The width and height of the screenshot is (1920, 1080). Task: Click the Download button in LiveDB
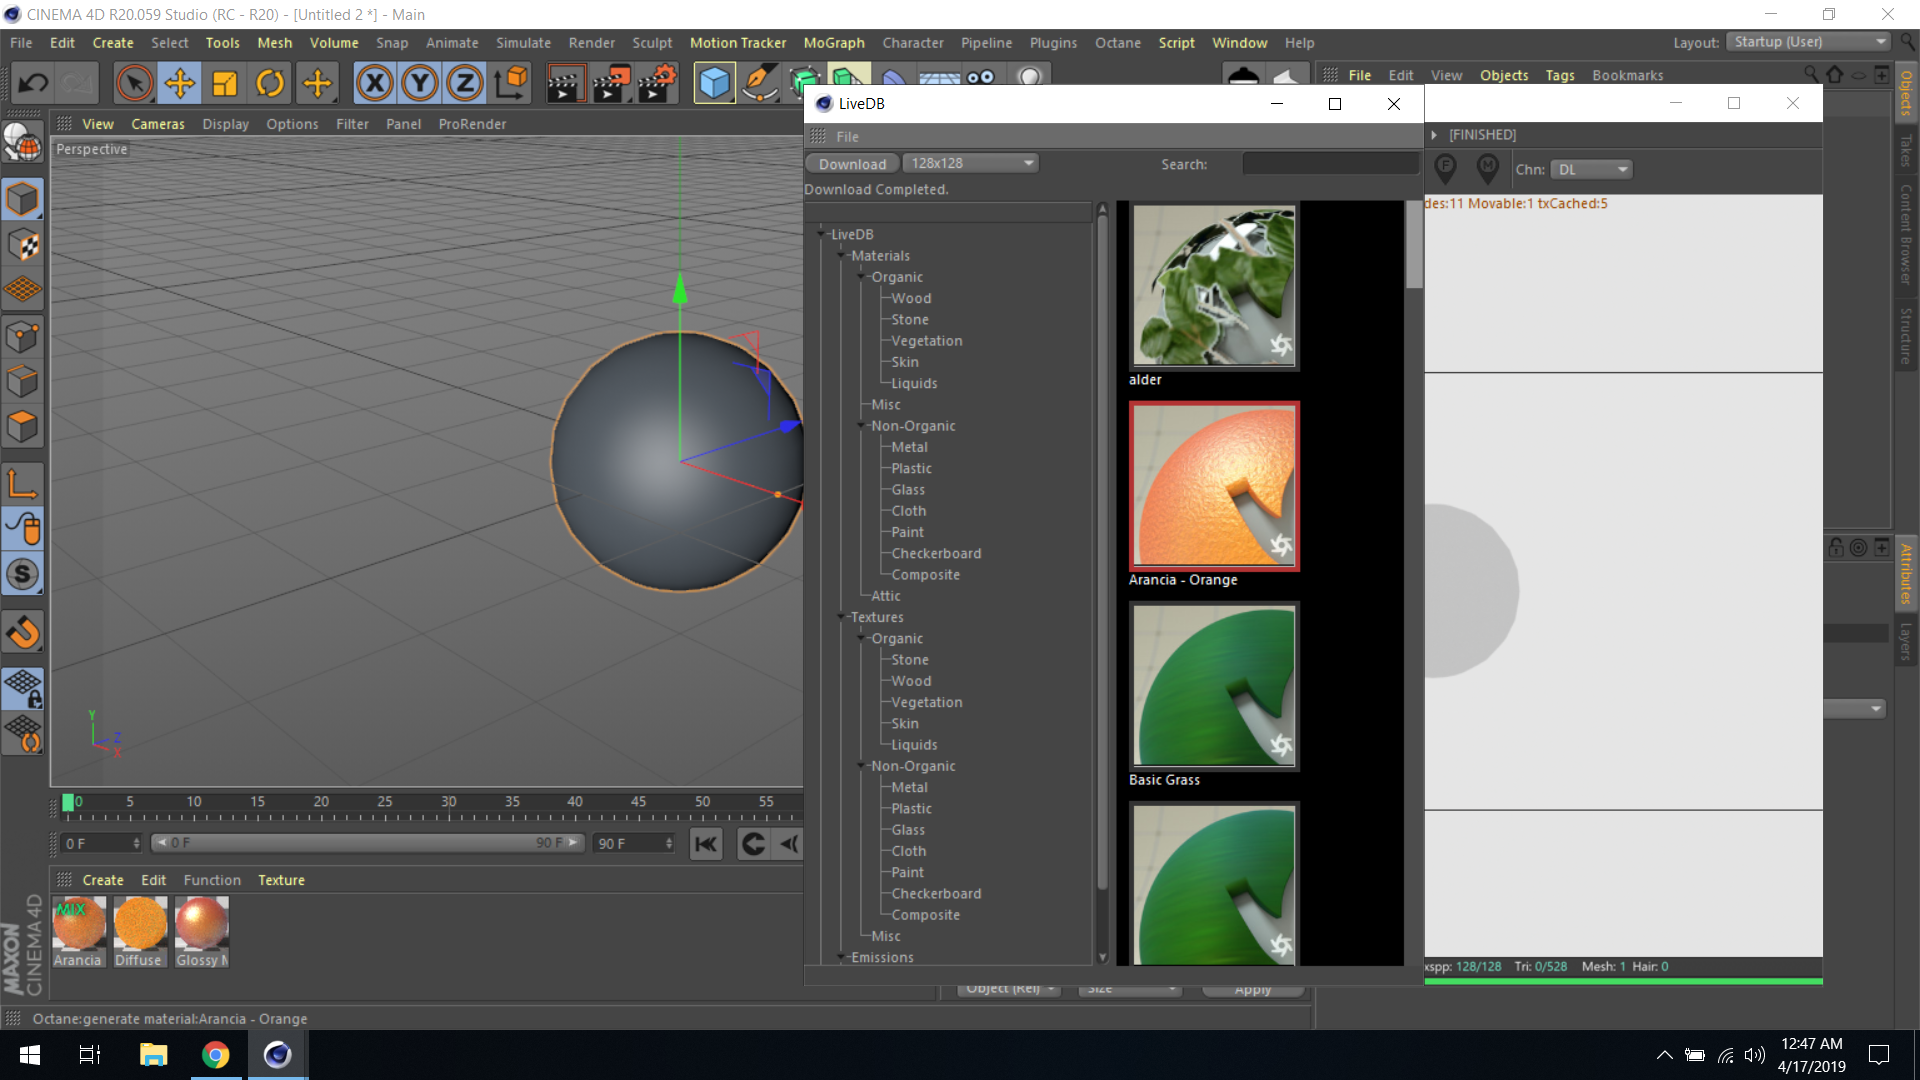pos(852,164)
